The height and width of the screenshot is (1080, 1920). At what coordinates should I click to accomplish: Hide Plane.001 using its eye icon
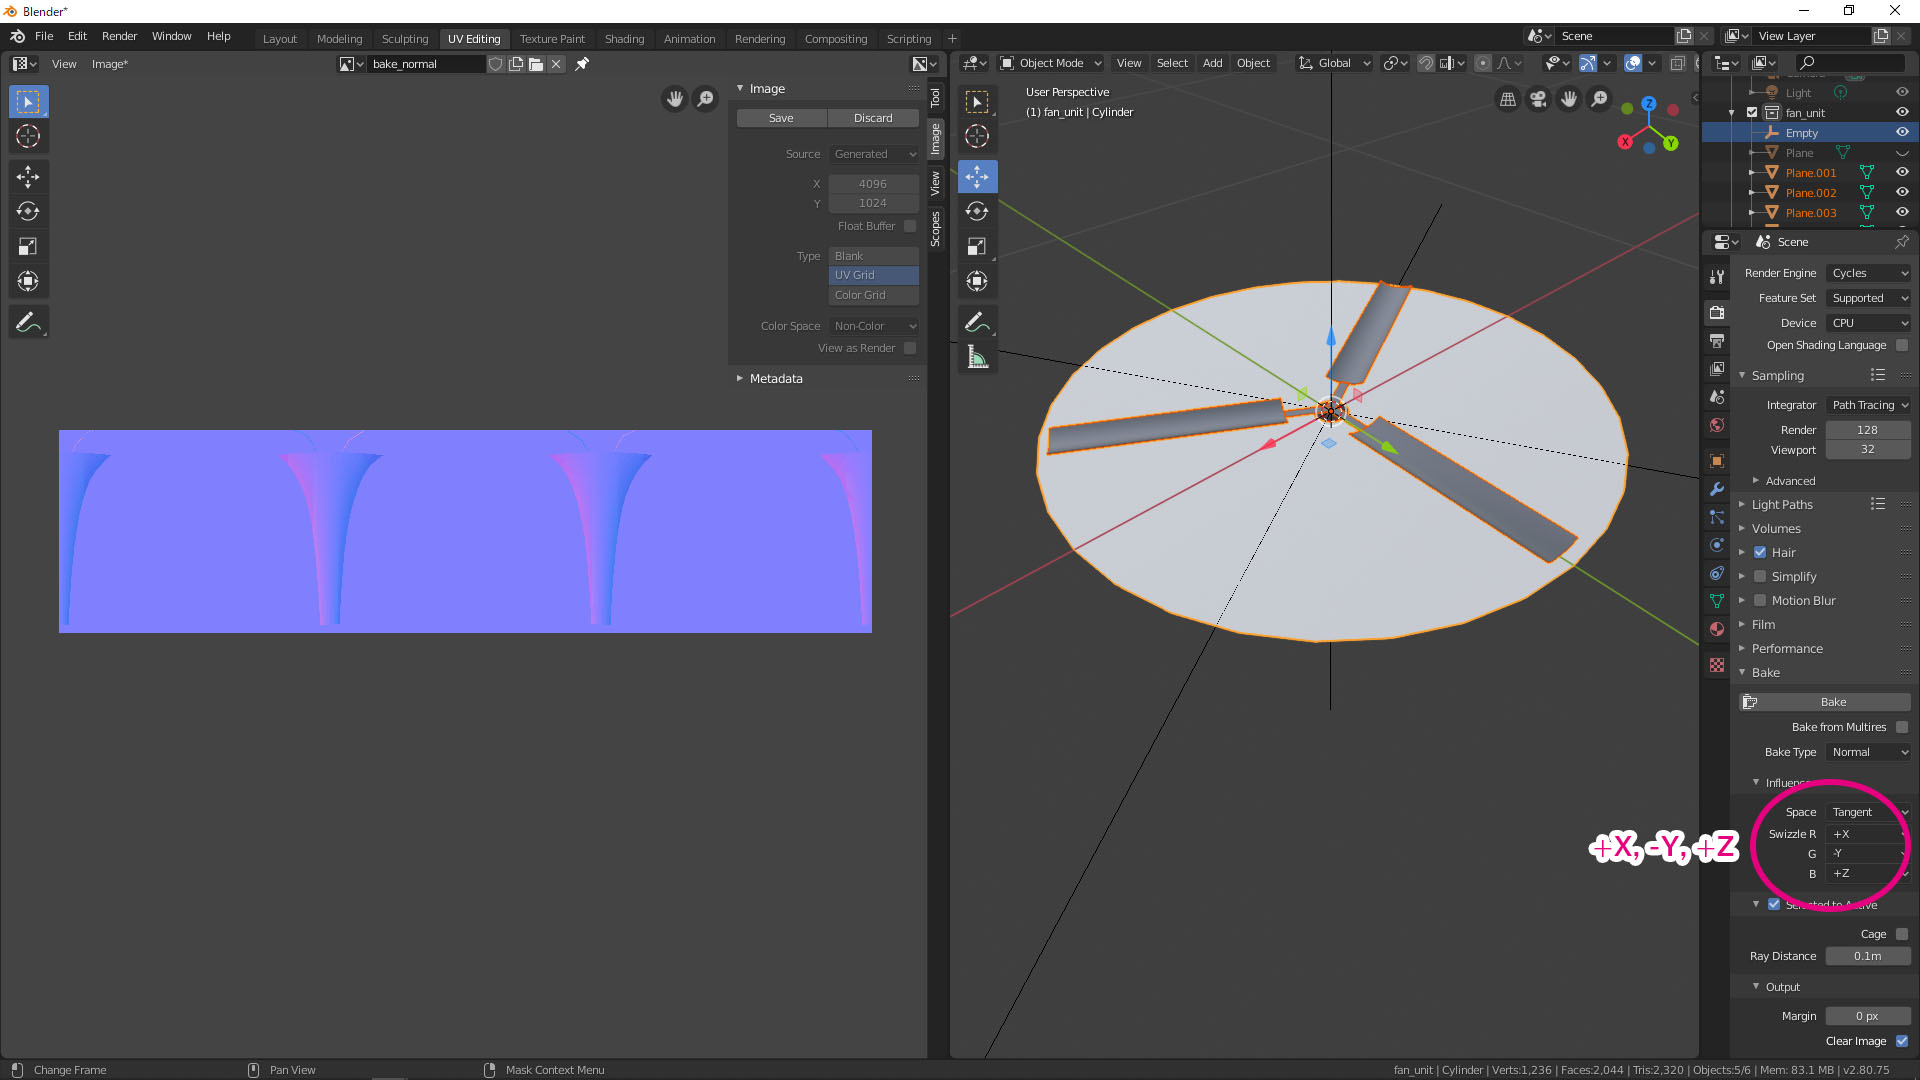pyautogui.click(x=1902, y=173)
